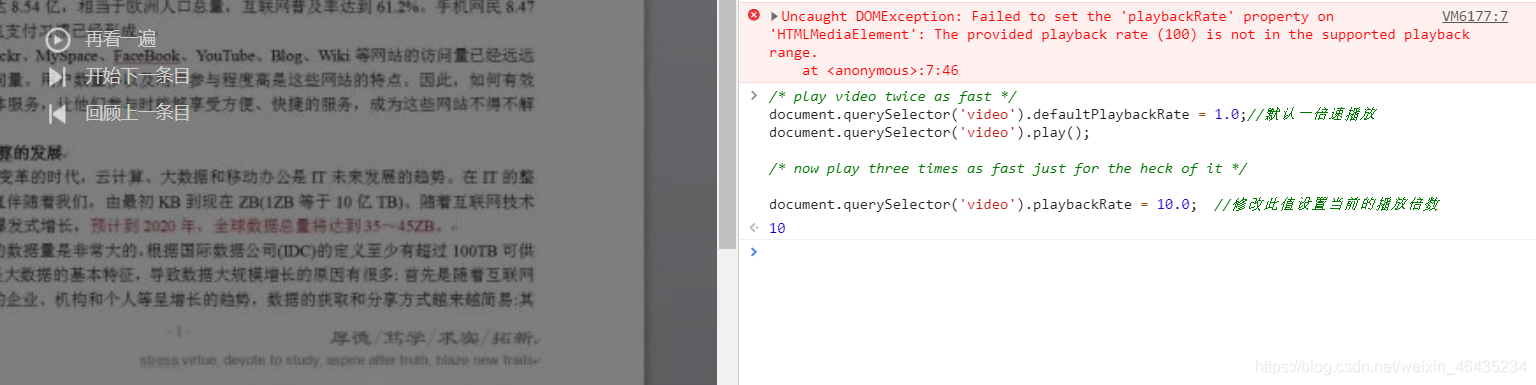Screen dimensions: 1536x385
Task: Click the red error circle icon in console
Action: 754,16
